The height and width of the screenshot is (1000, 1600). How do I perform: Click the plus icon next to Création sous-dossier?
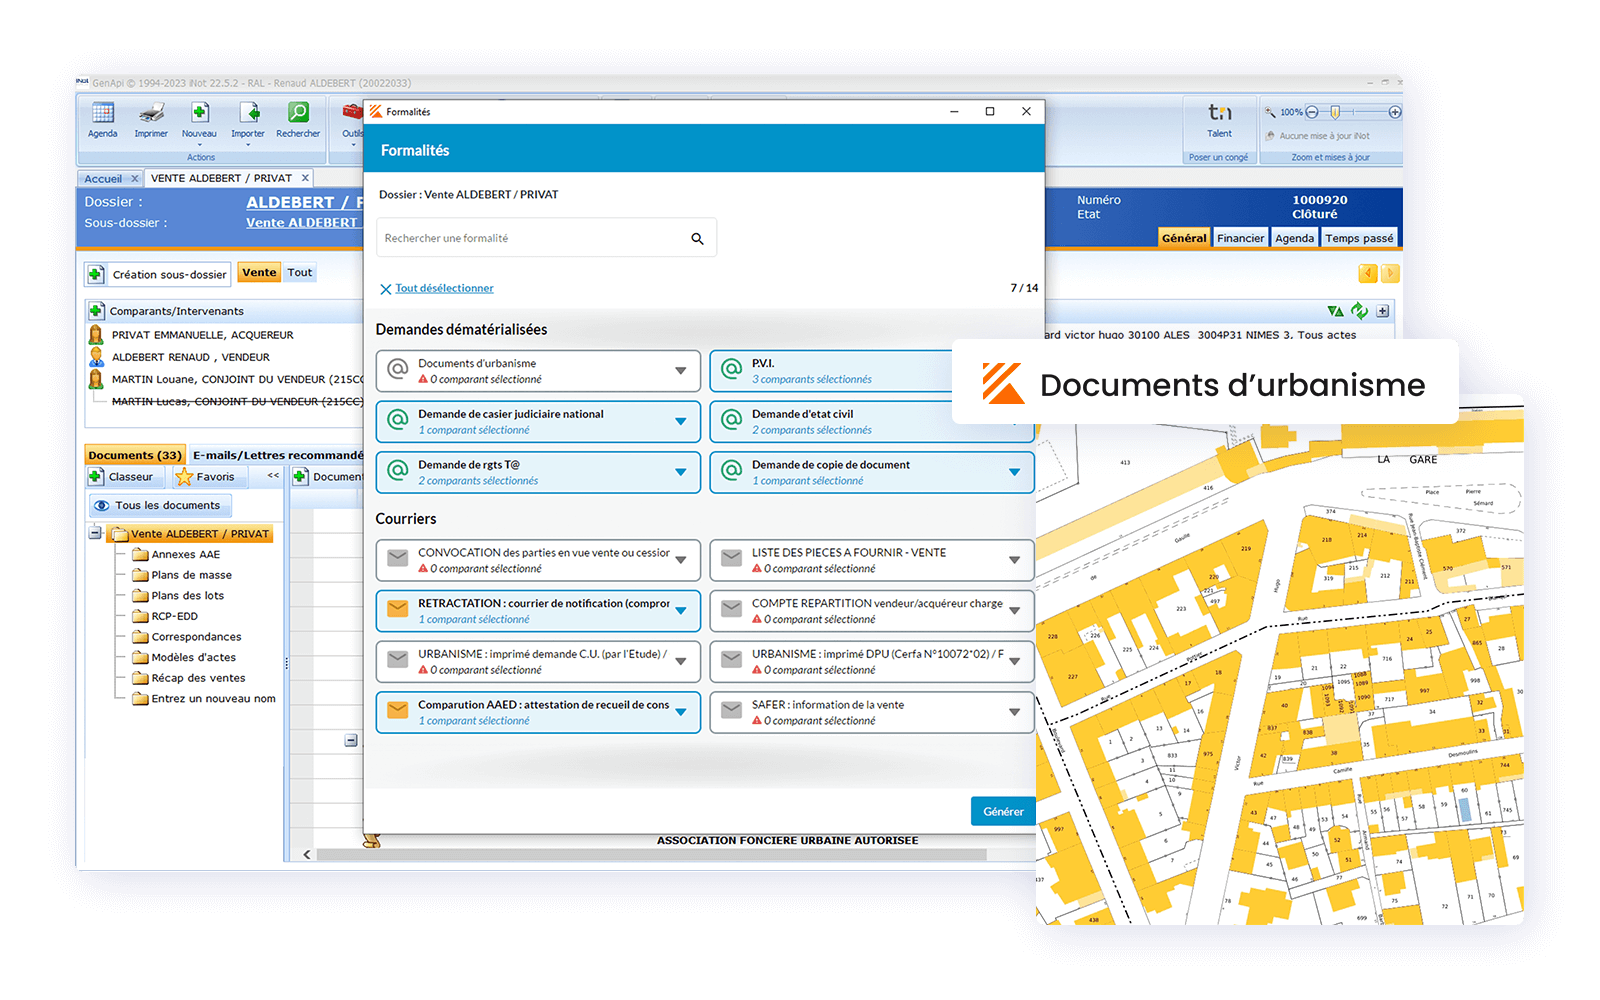pyautogui.click(x=96, y=274)
